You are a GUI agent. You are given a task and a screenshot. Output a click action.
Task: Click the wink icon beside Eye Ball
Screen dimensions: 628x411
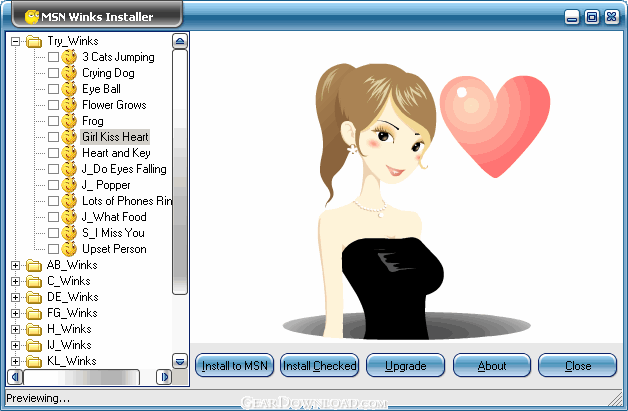click(69, 89)
